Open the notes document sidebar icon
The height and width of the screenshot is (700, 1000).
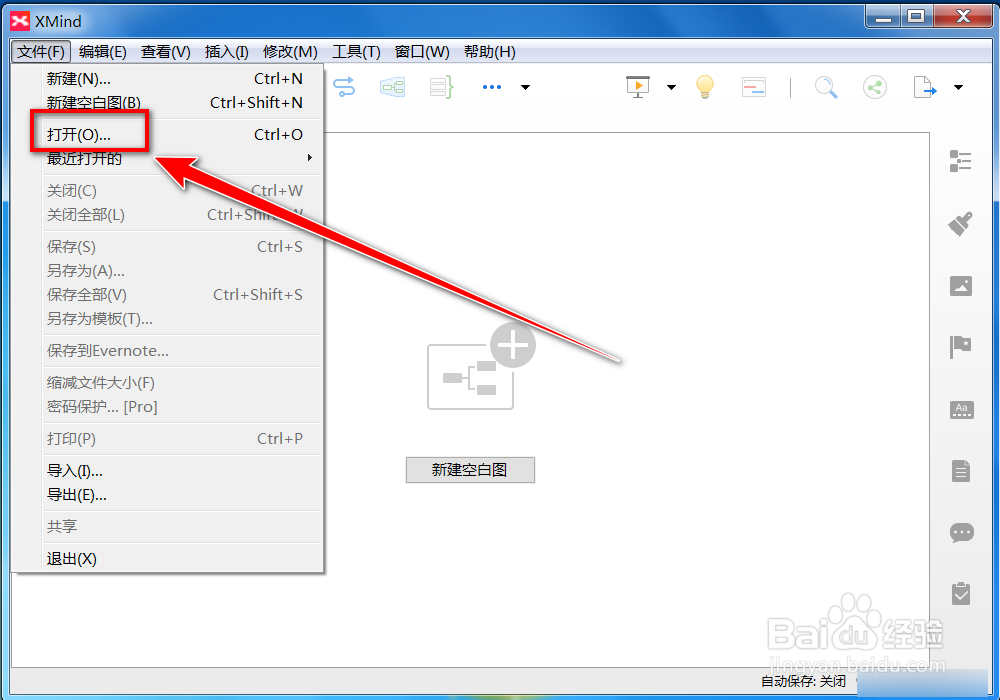pos(961,471)
